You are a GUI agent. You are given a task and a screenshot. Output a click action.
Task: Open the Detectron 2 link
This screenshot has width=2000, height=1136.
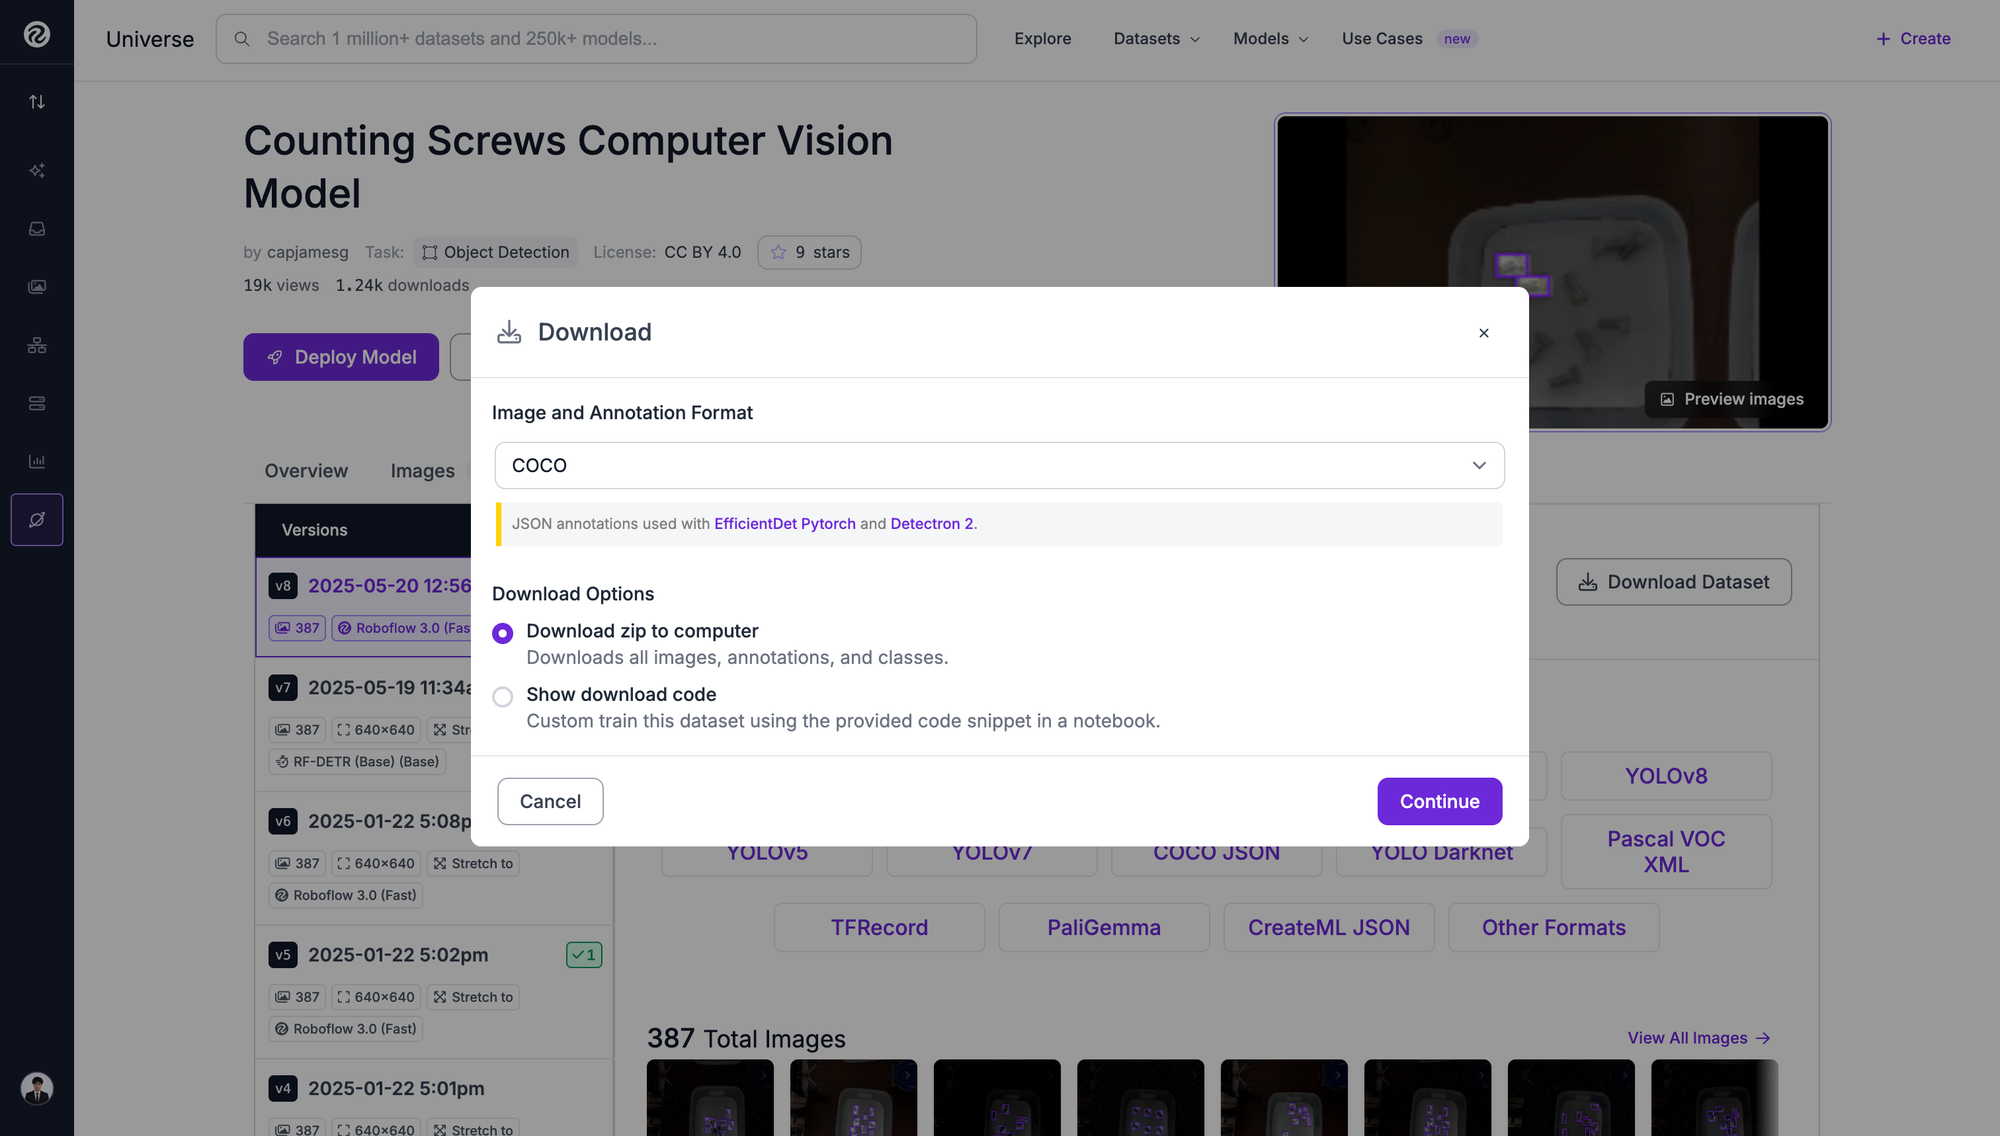click(x=932, y=524)
